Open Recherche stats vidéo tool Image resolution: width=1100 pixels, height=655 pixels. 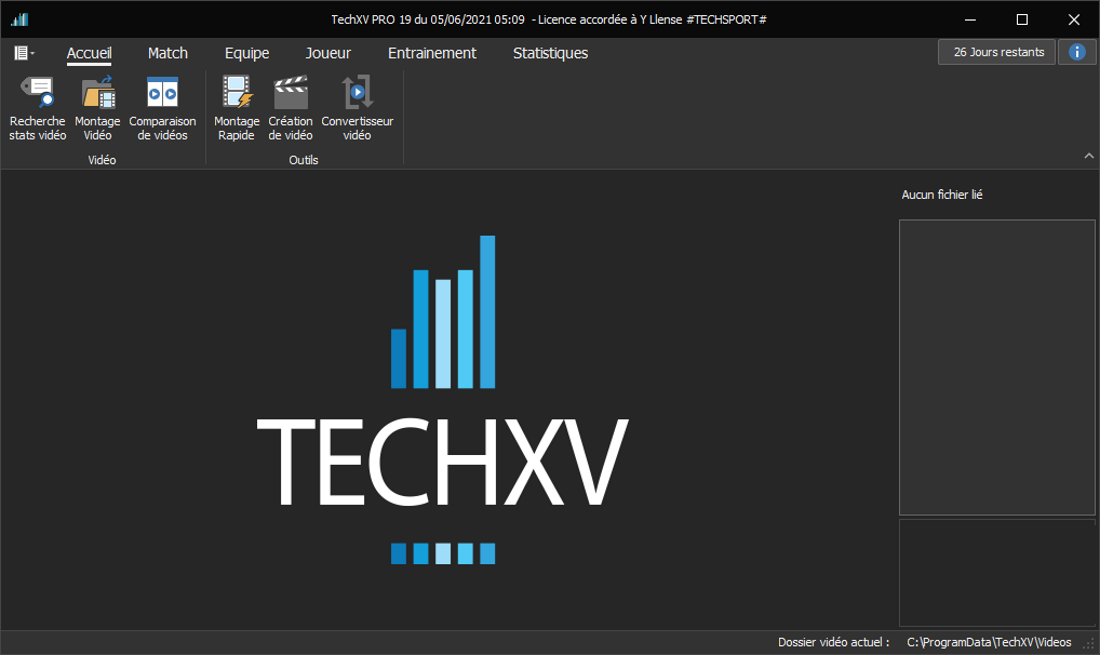coord(38,108)
